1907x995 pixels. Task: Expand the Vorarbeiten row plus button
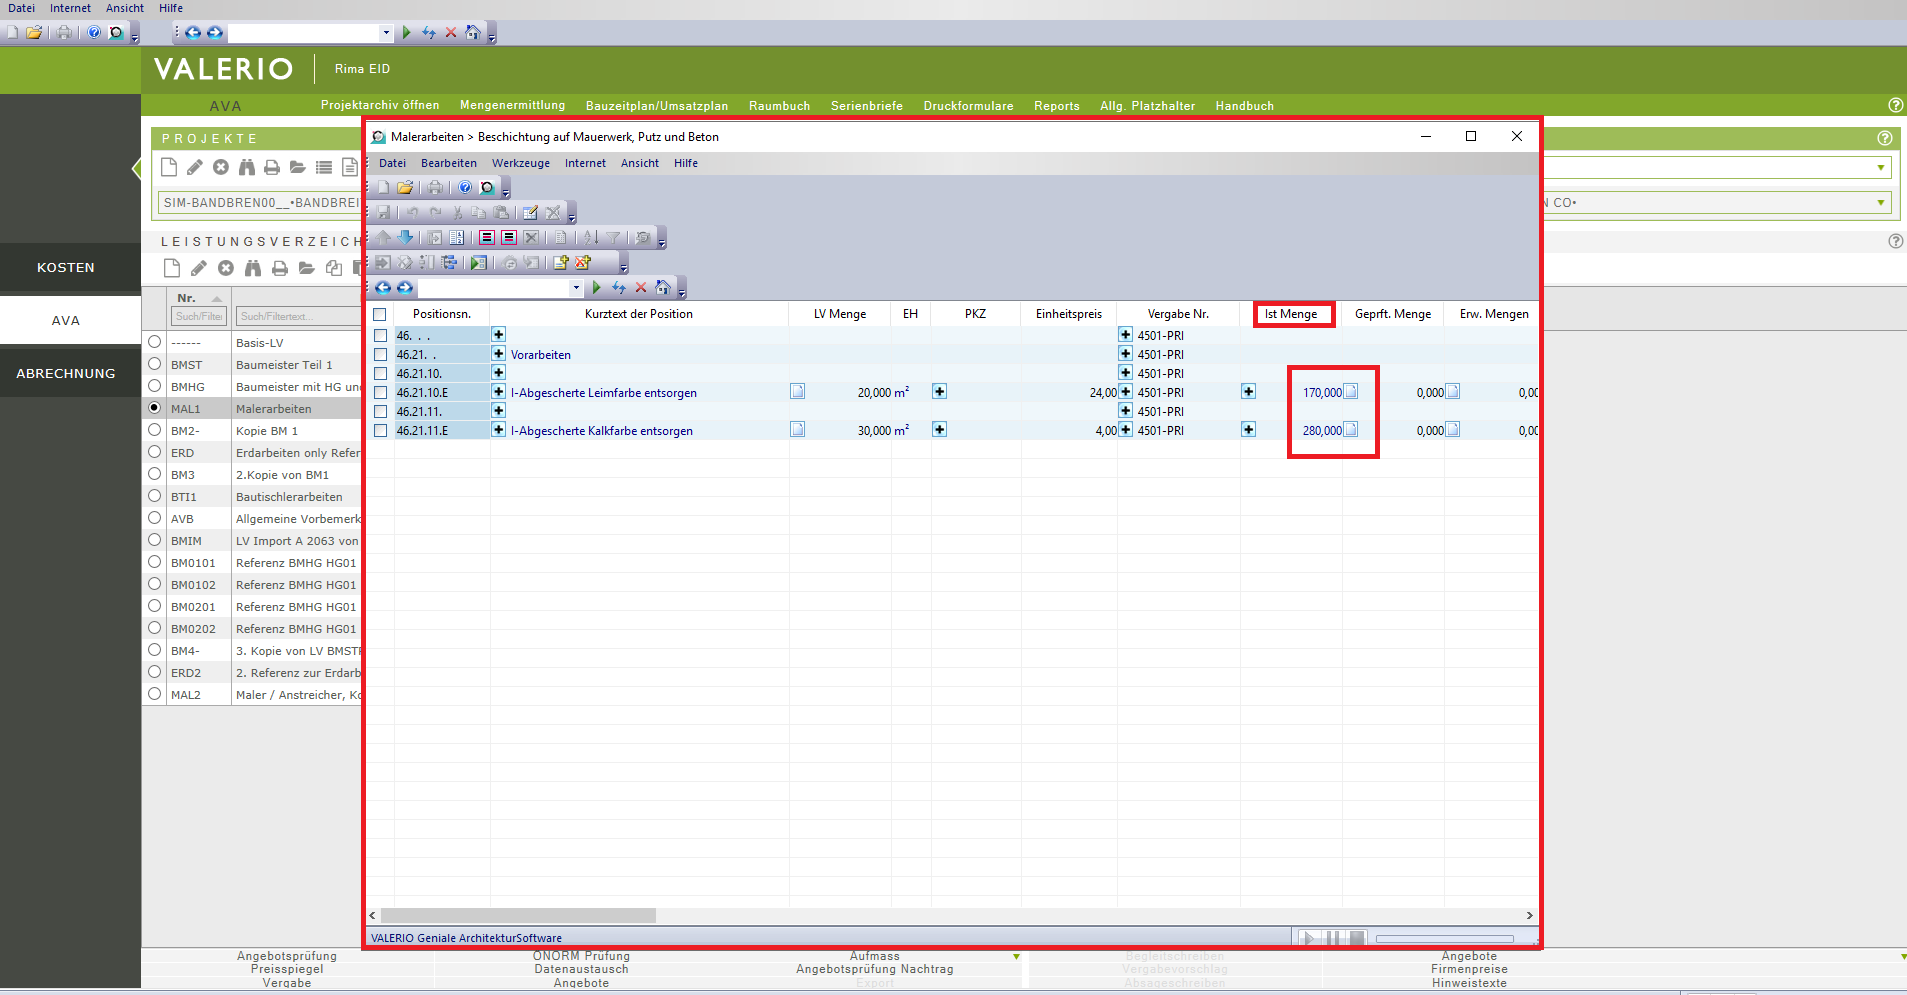[498, 354]
